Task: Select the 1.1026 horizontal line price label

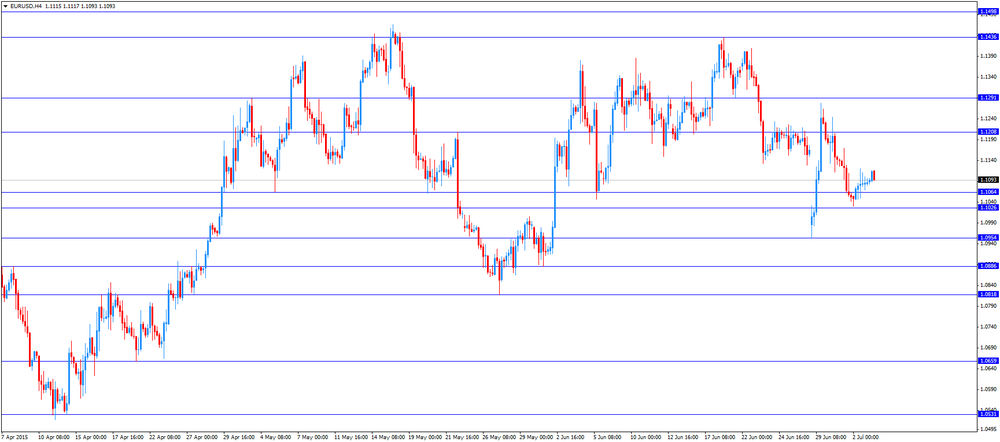Action: click(x=987, y=207)
